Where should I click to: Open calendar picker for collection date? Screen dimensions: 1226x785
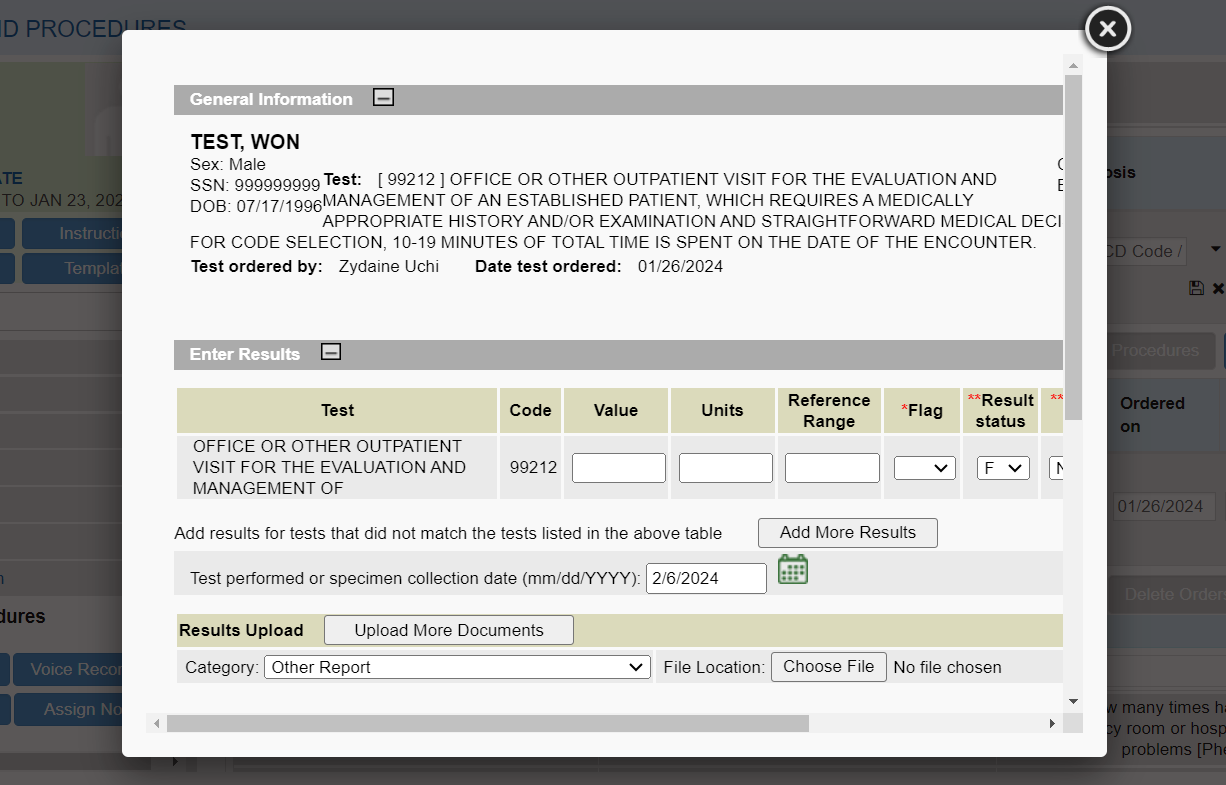(x=792, y=570)
